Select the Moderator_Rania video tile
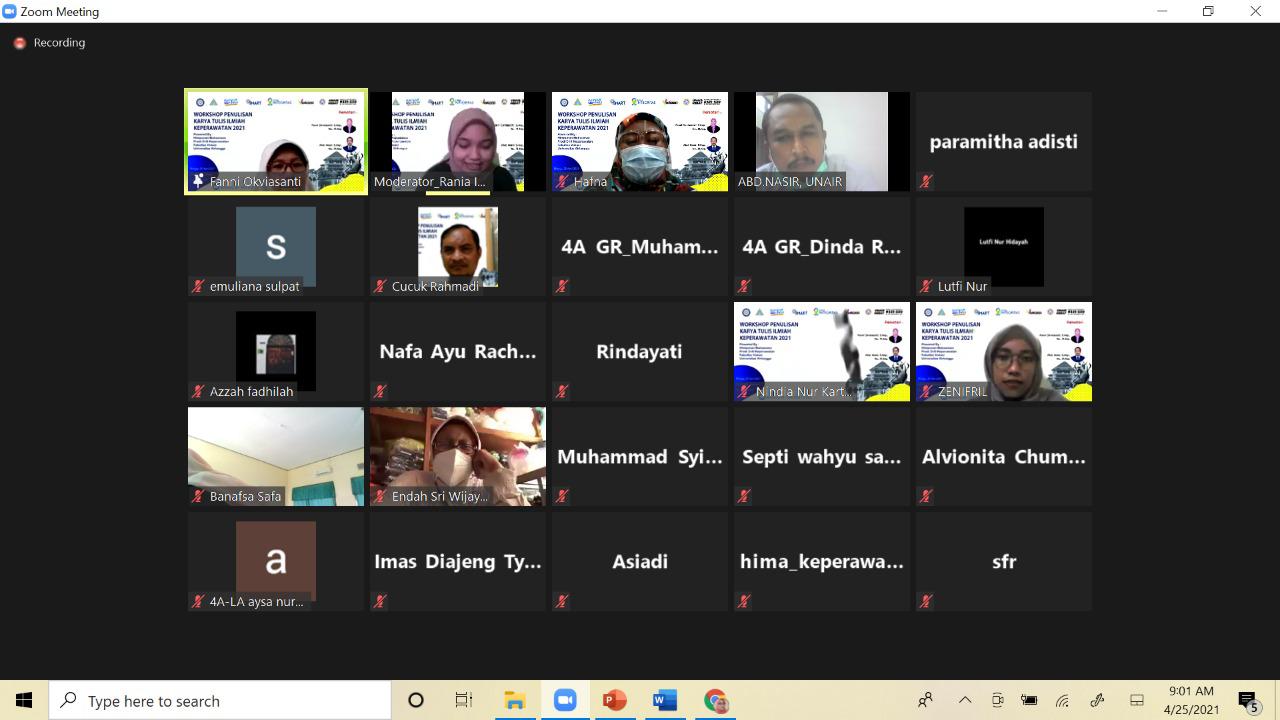This screenshot has height=720, width=1280. click(457, 141)
